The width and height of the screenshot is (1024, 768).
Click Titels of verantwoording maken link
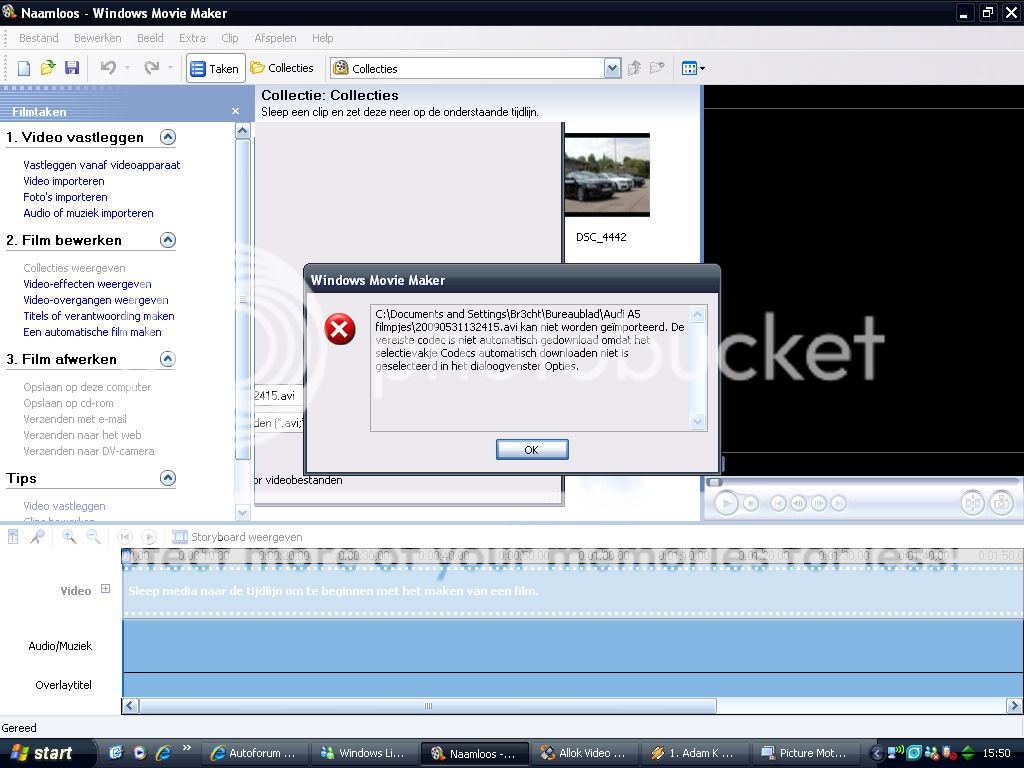coord(99,316)
